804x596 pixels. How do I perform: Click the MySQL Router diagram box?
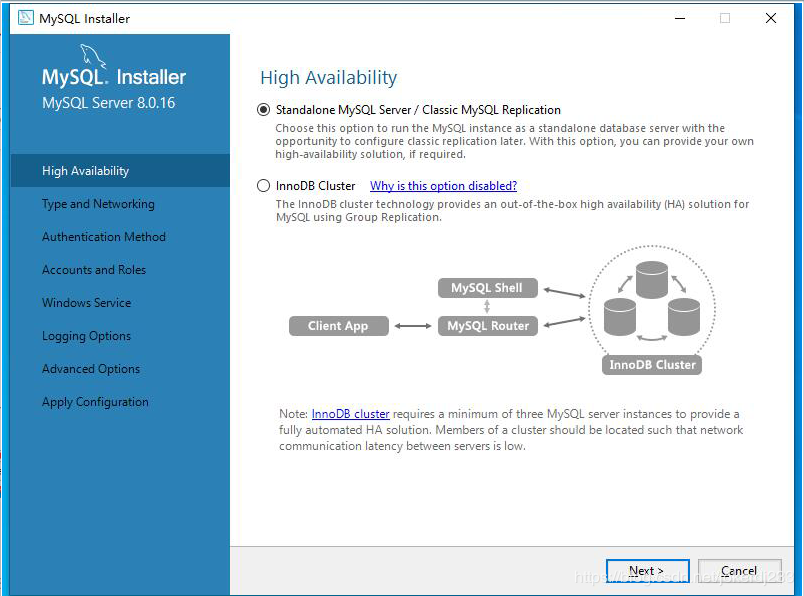tap(488, 326)
